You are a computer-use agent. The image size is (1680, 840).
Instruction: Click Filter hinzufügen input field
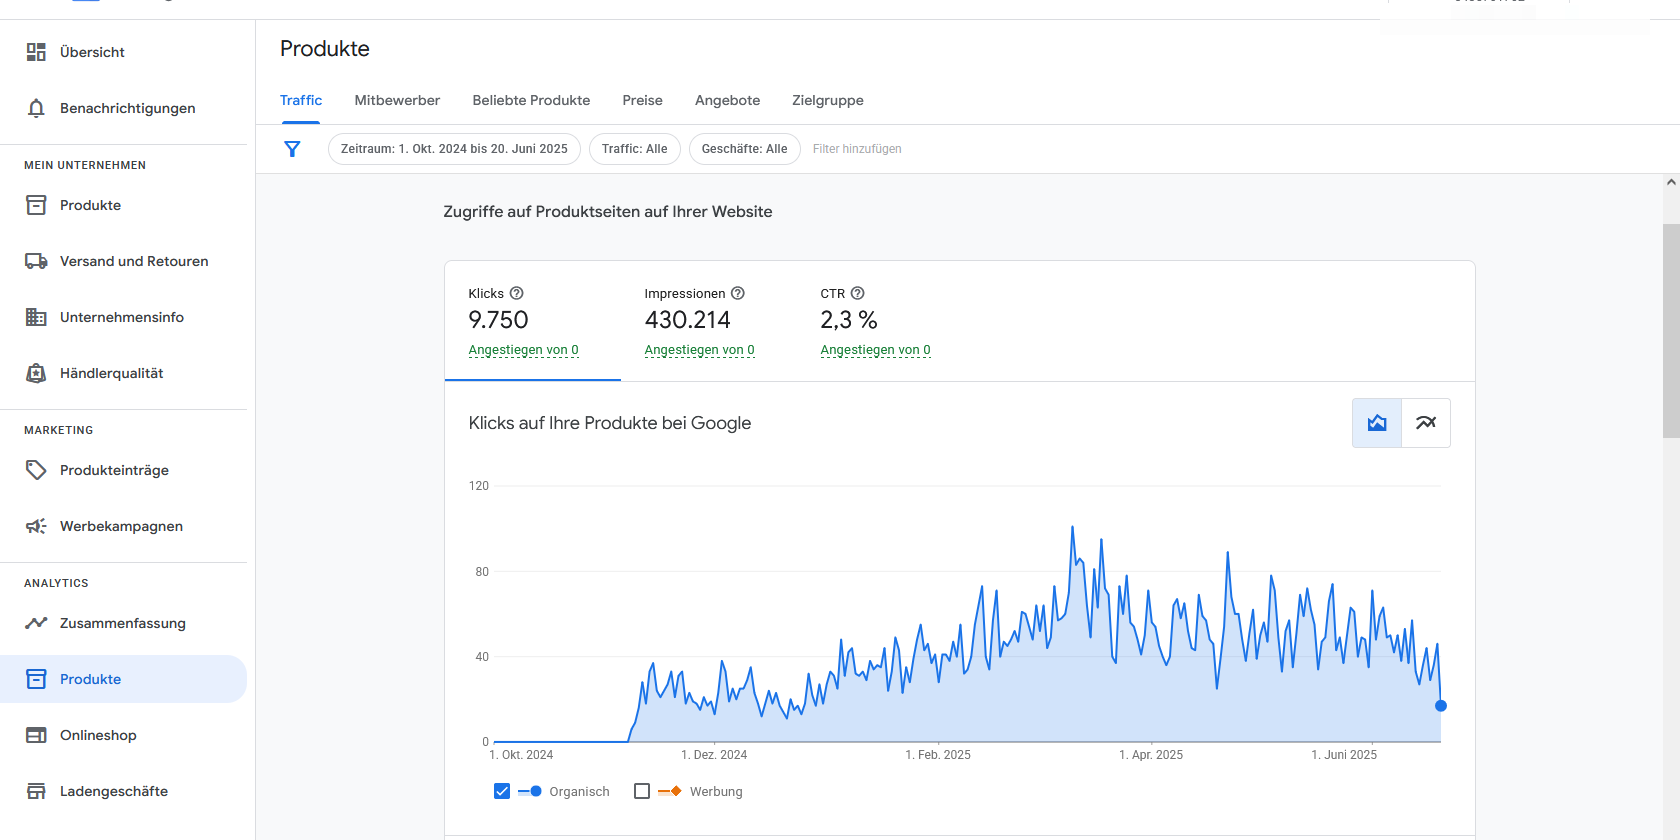[857, 149]
